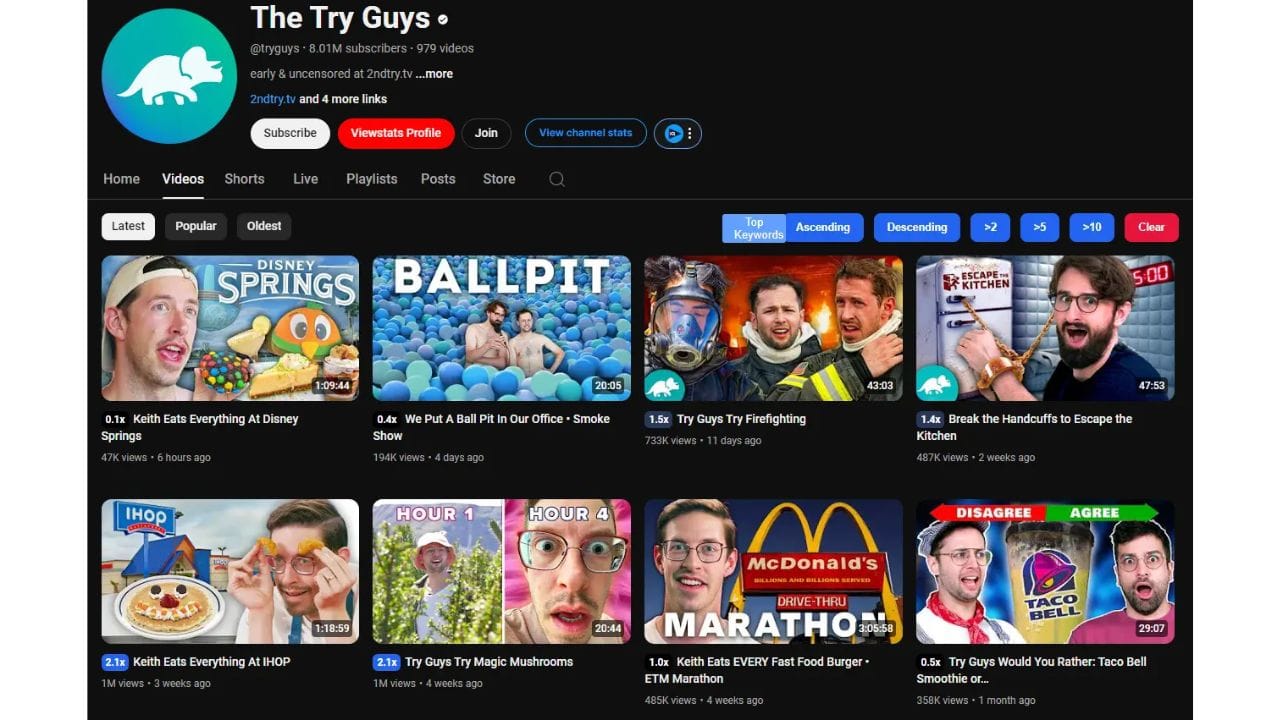
Task: Select the Oldest sort chip
Action: coord(264,226)
